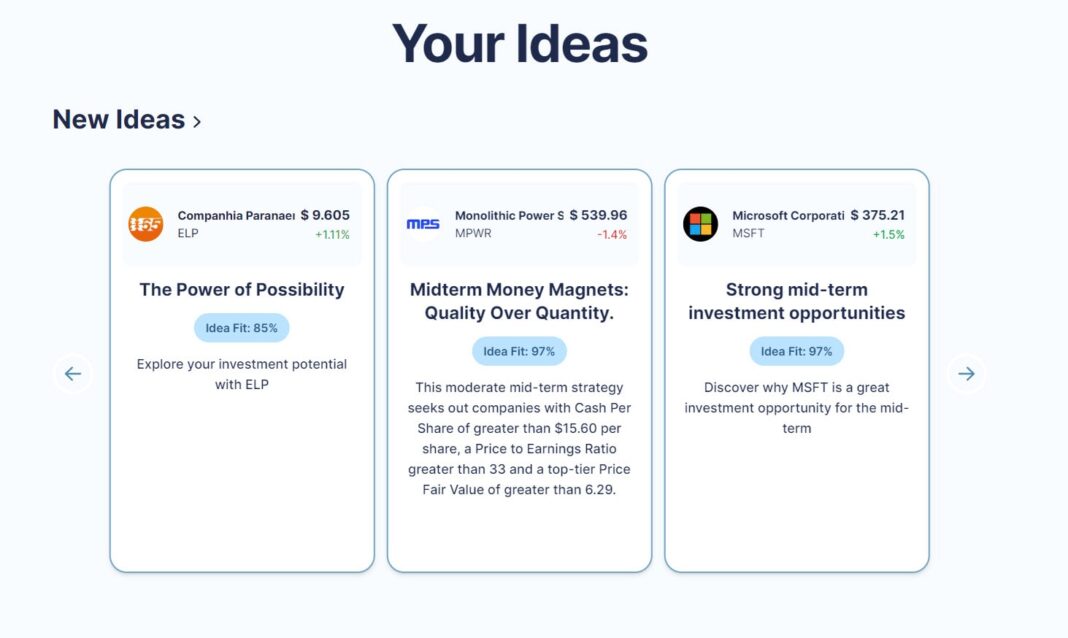The image size is (1068, 638).
Task: Click the +1.5% MSFT change value
Action: click(888, 234)
